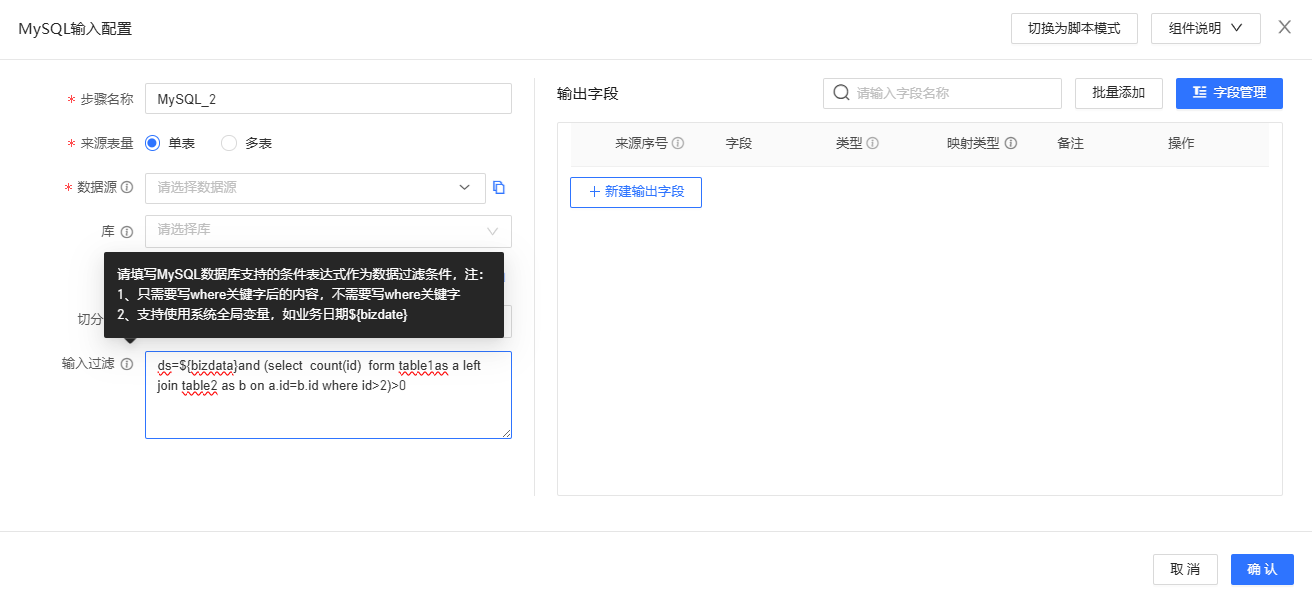Screen dimensions: 1312x599
Task: Click info icon next to 库 label
Action: tap(127, 231)
